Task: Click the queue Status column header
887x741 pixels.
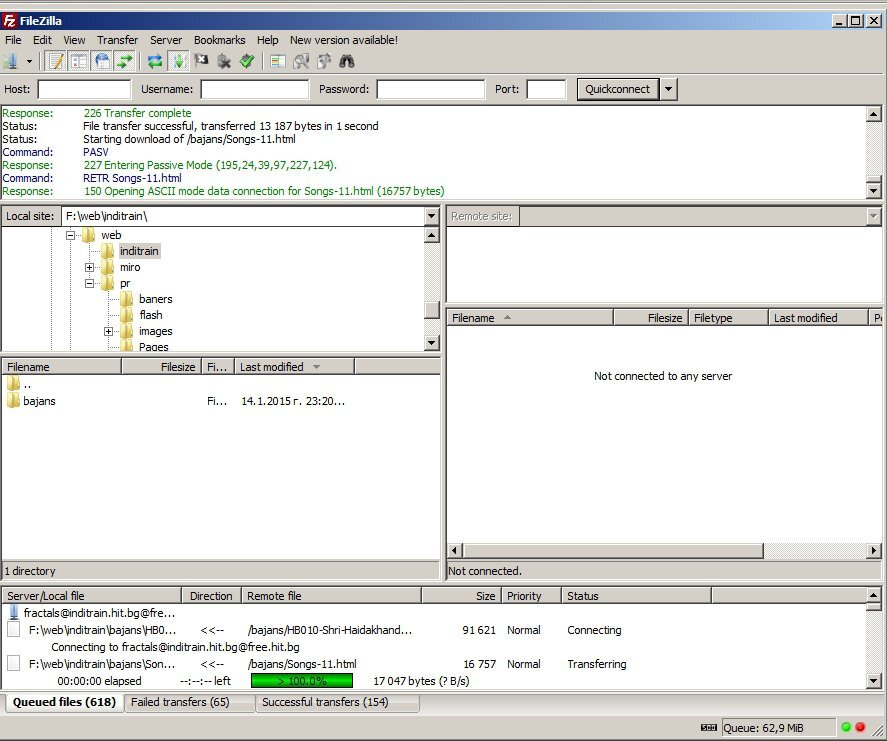Action: tap(636, 596)
